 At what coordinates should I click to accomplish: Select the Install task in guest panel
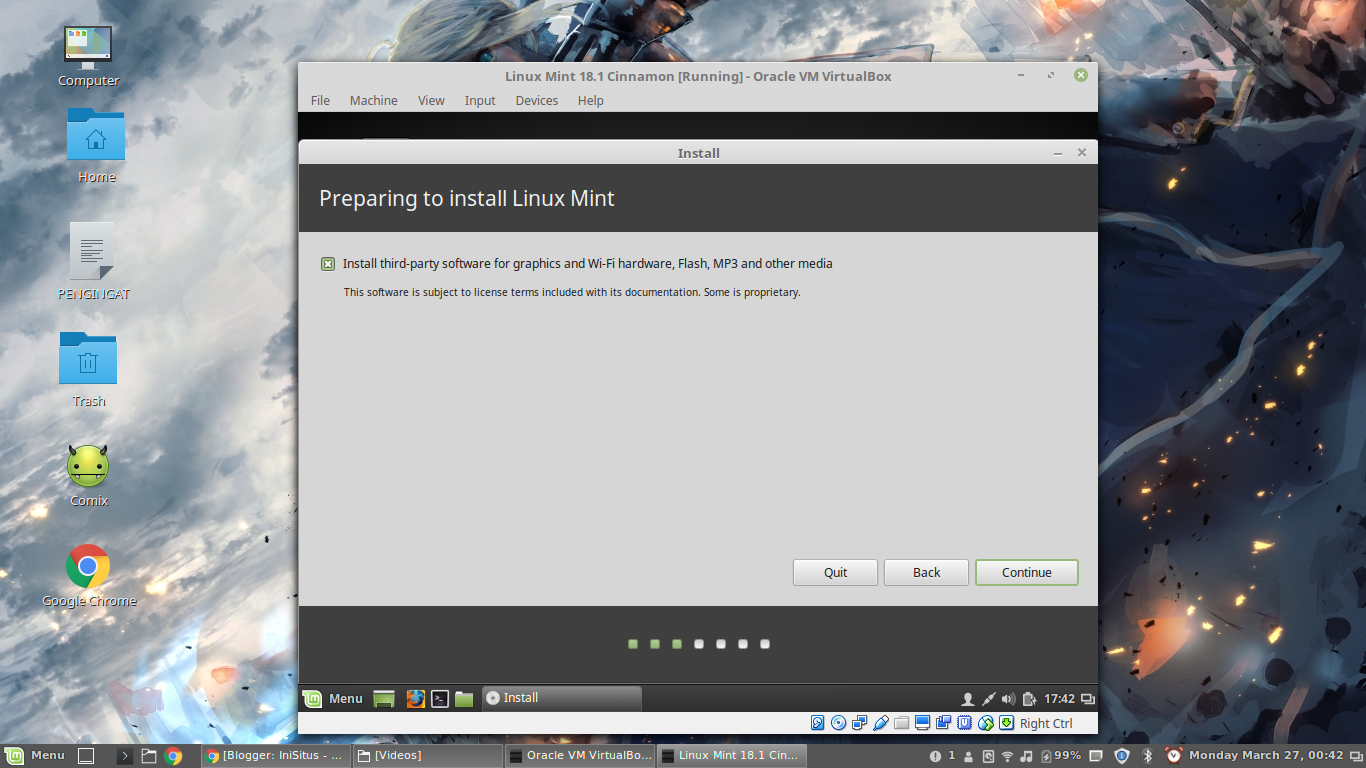562,698
